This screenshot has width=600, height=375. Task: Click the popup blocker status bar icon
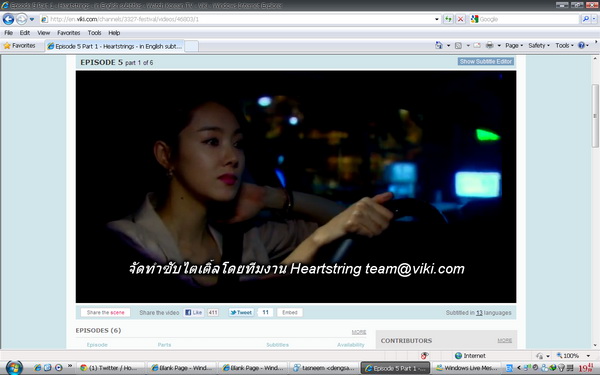click(x=424, y=356)
